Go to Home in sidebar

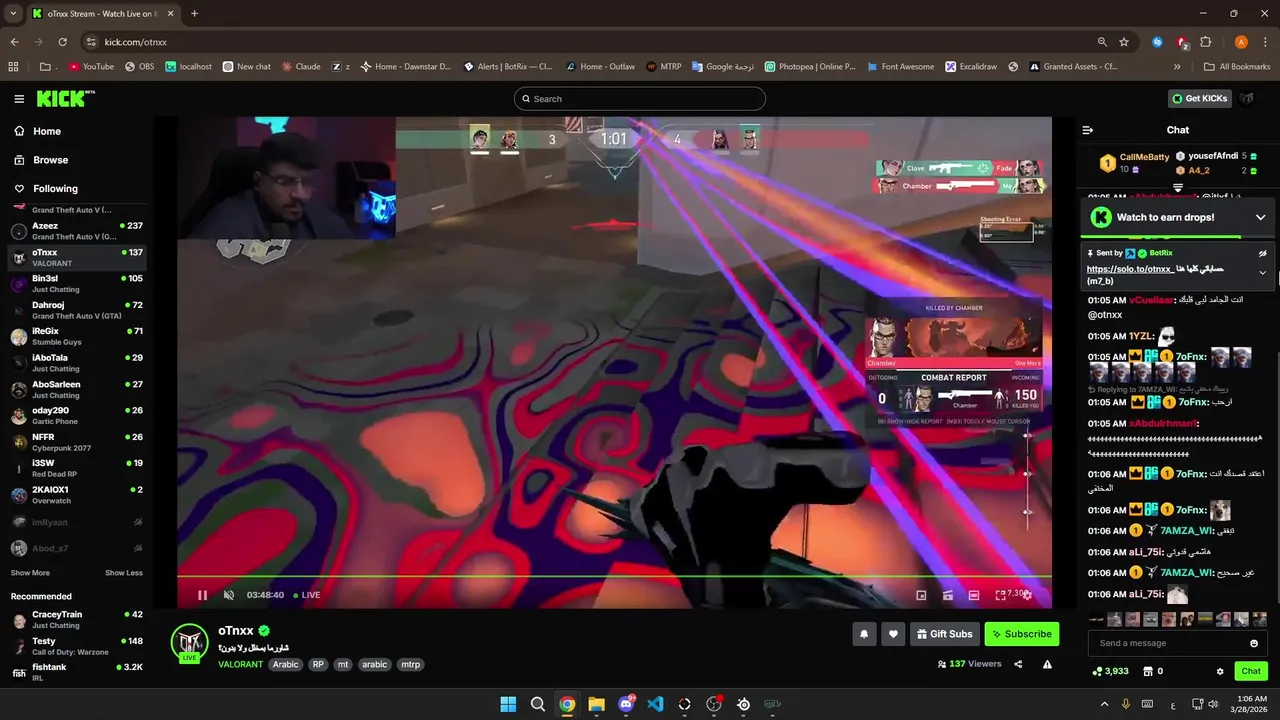click(x=38, y=131)
